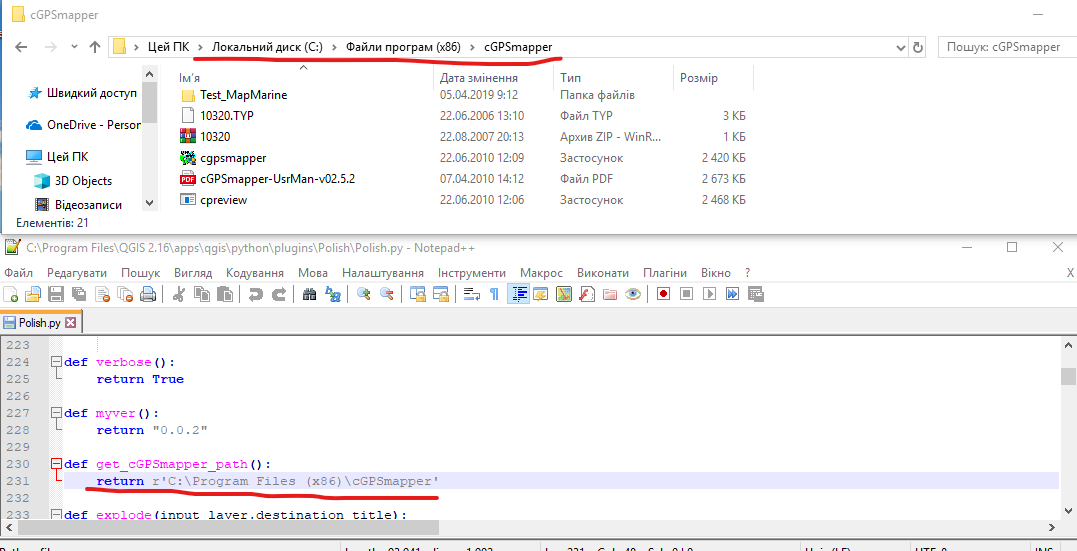Click the Redo arrow icon

(278, 294)
